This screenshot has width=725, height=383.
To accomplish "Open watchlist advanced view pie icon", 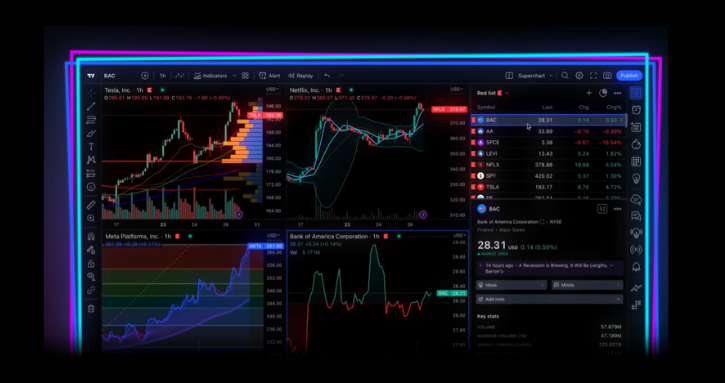I will (x=603, y=93).
